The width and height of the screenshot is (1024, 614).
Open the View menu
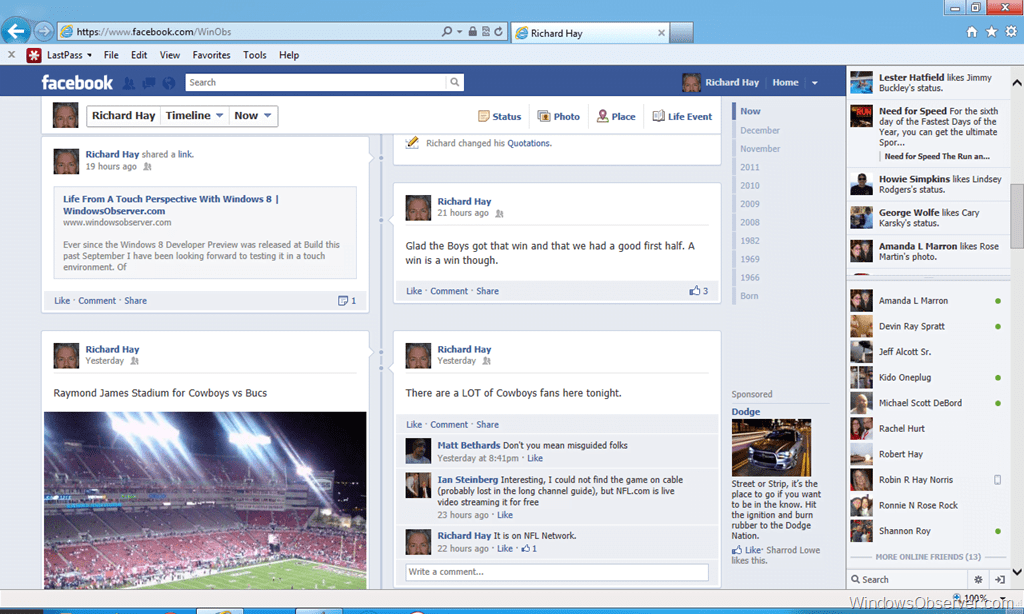(170, 56)
